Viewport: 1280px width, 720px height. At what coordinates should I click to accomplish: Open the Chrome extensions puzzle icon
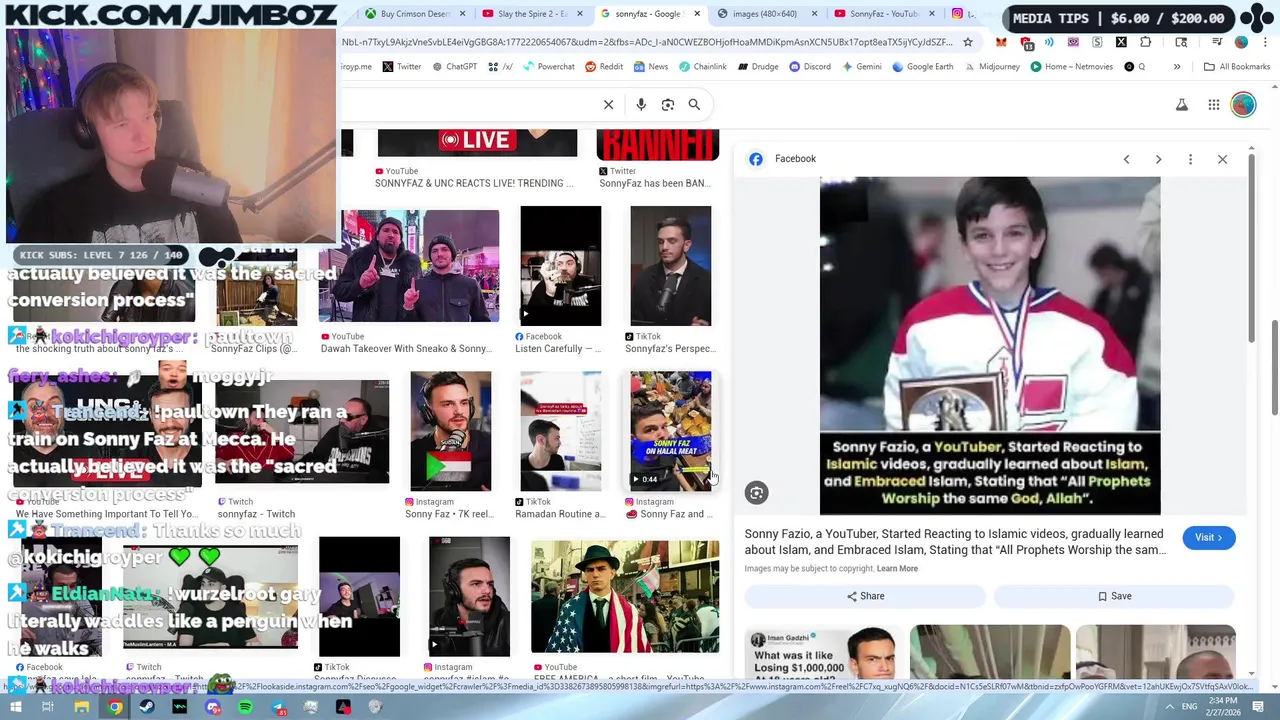1145,42
